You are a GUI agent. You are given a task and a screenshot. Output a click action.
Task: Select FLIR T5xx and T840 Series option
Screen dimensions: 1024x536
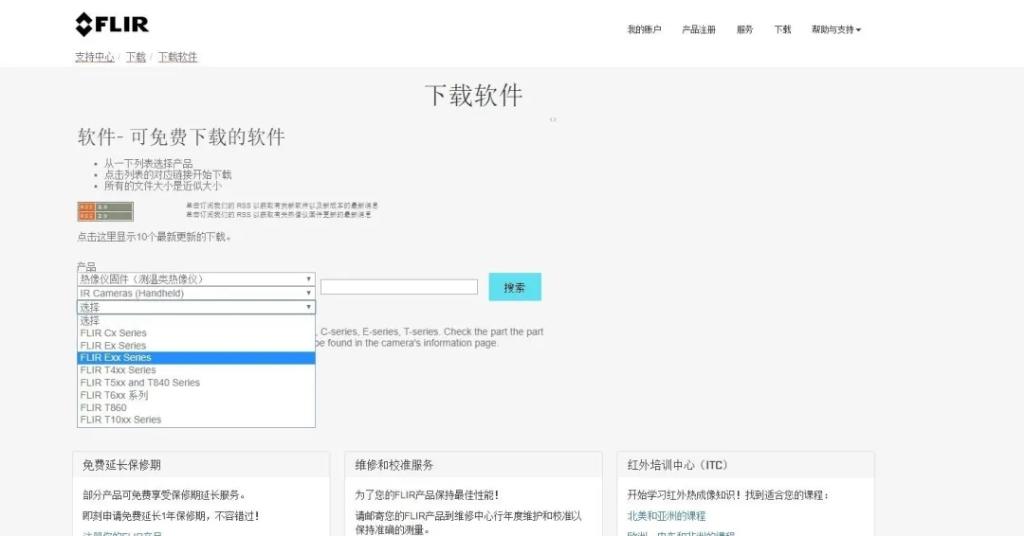pyautogui.click(x=196, y=383)
